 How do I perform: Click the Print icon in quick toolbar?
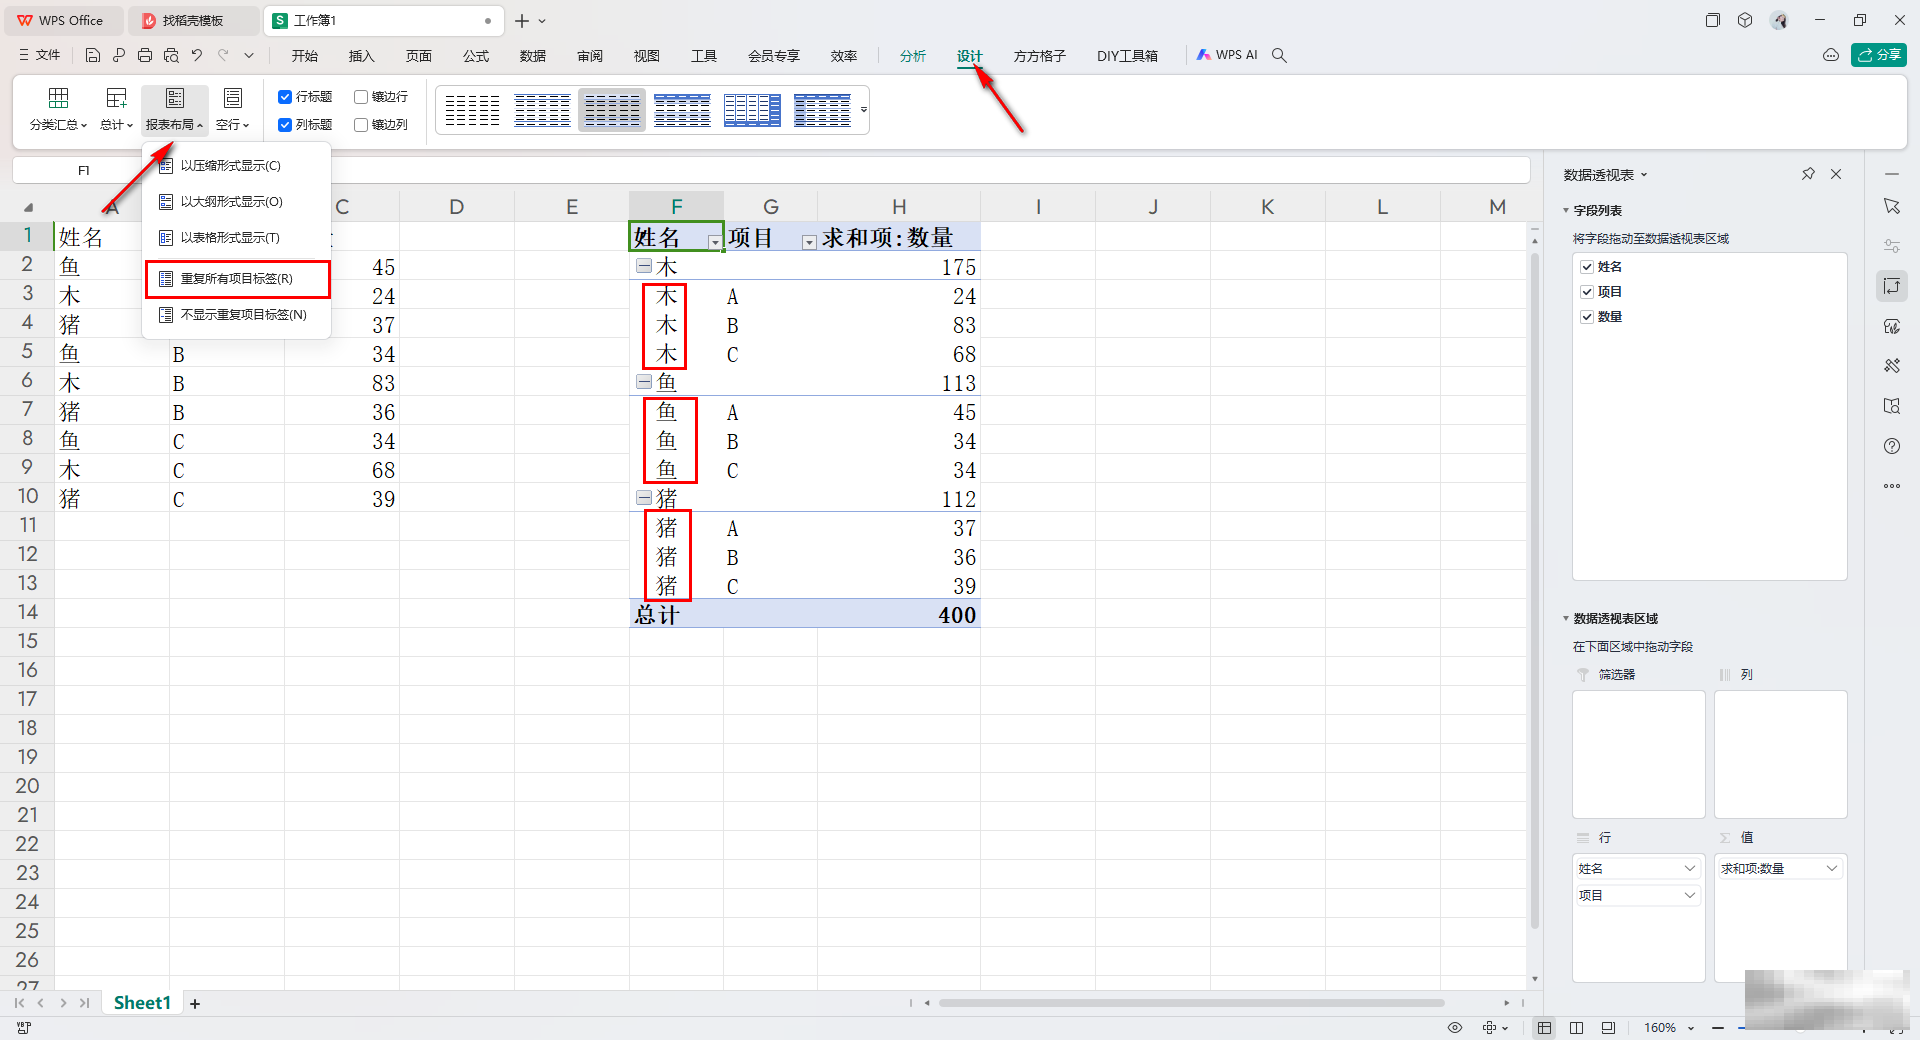[145, 55]
